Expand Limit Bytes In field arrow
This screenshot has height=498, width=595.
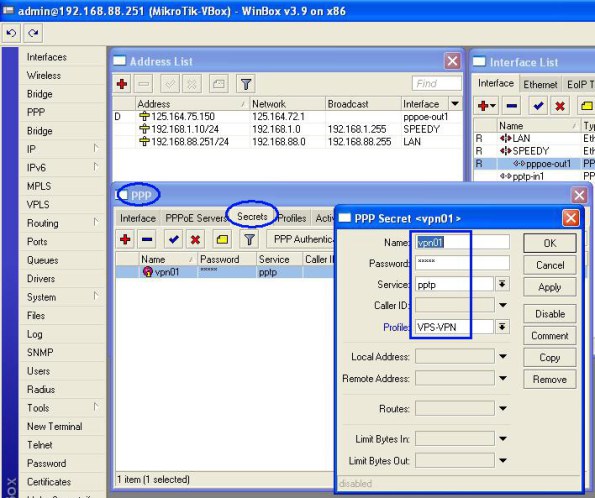[x=503, y=438]
